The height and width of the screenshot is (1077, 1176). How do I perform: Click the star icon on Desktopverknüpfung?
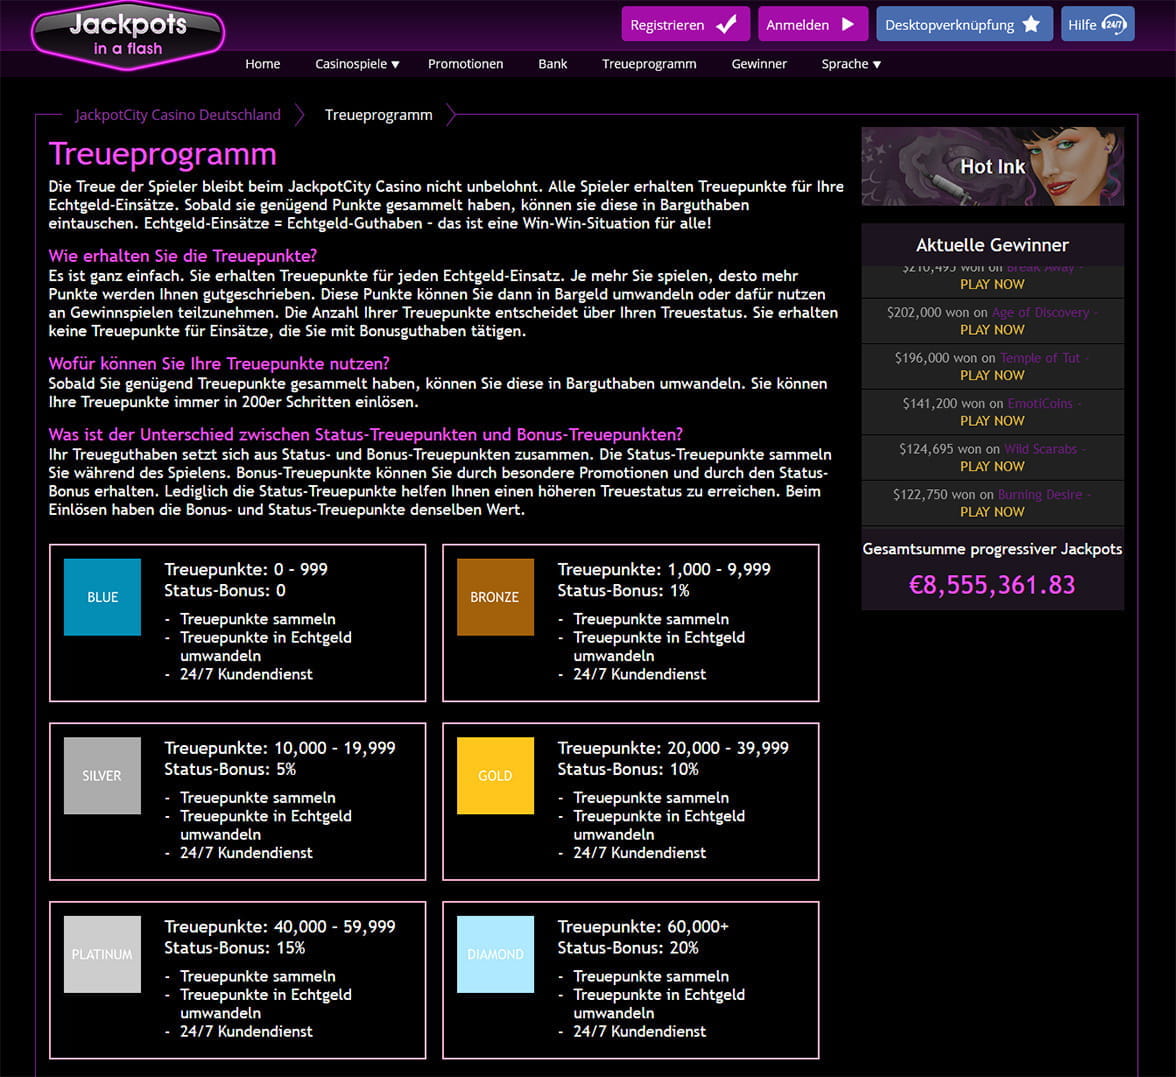click(x=1031, y=24)
